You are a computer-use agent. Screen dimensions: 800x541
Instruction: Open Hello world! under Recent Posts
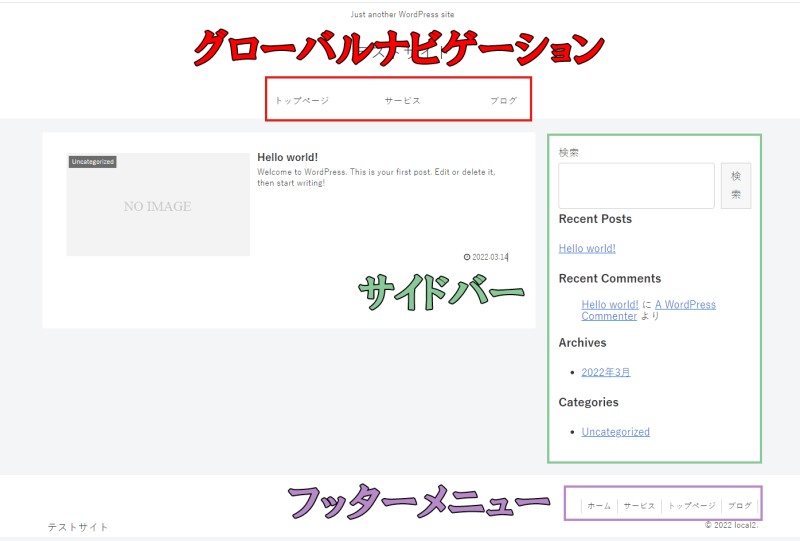coord(587,248)
